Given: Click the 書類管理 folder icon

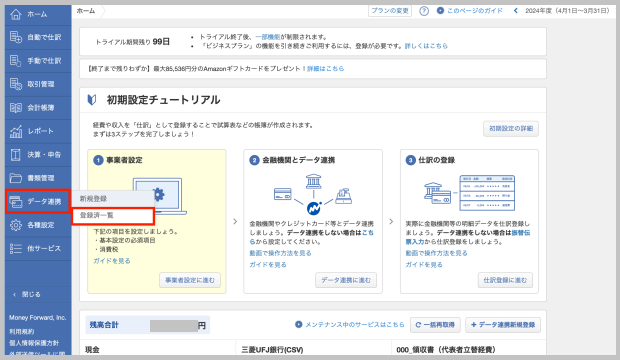Looking at the screenshot, I should coord(15,178).
